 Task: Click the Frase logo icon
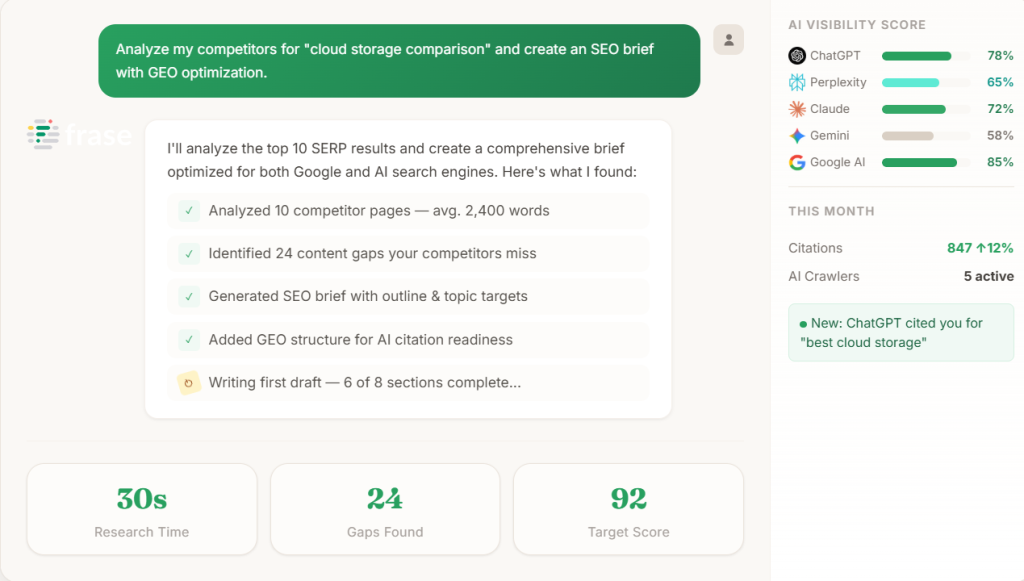click(44, 134)
